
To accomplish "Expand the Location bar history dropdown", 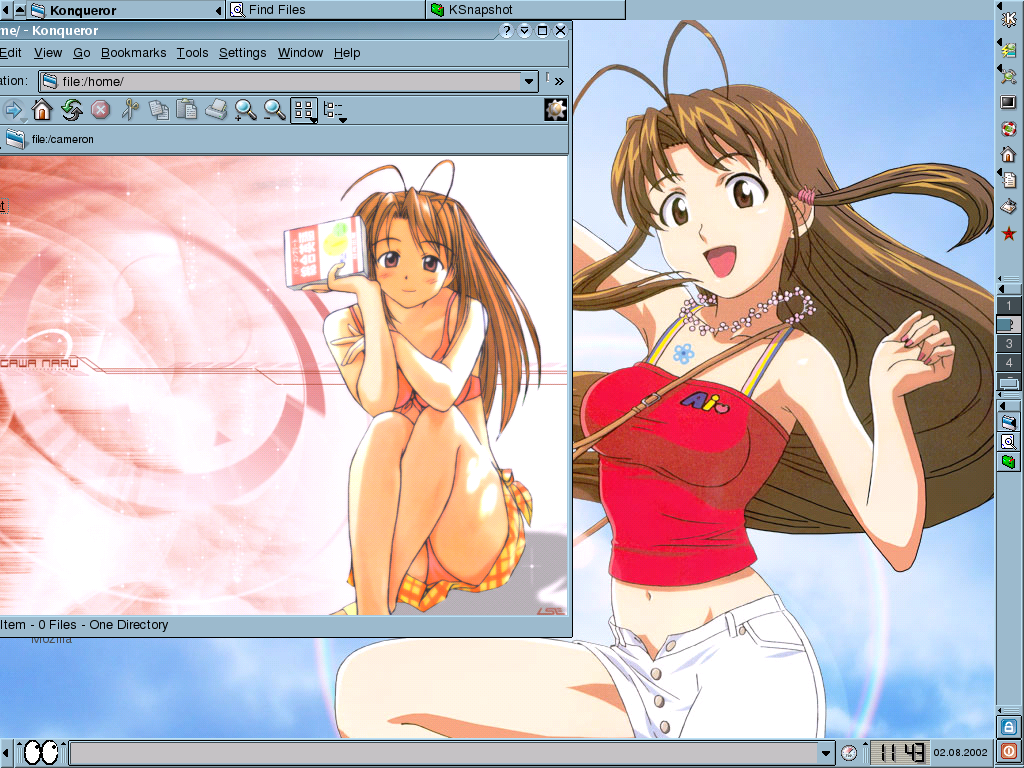I will [x=529, y=82].
